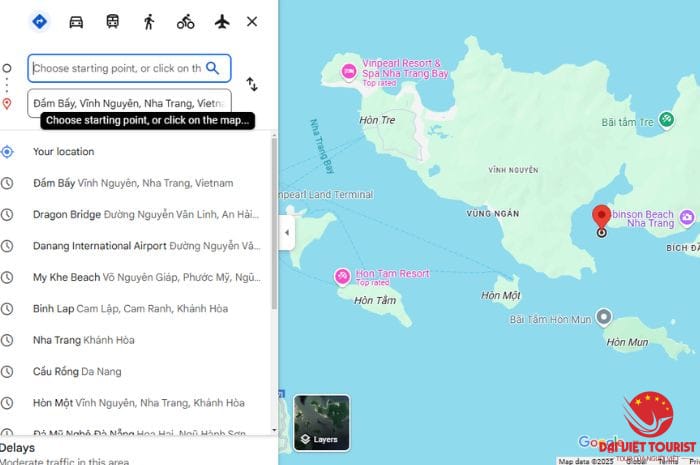Choose flights travel mode airplane icon
Viewport: 700px width, 465px height.
pyautogui.click(x=222, y=21)
